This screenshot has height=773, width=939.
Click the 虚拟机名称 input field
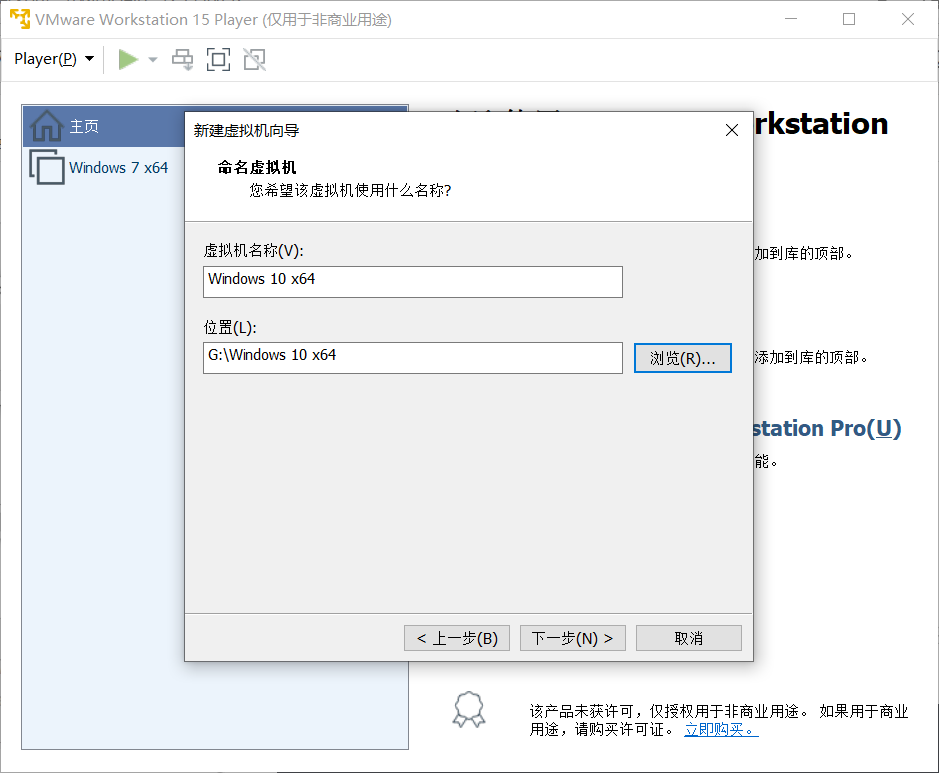(x=413, y=282)
